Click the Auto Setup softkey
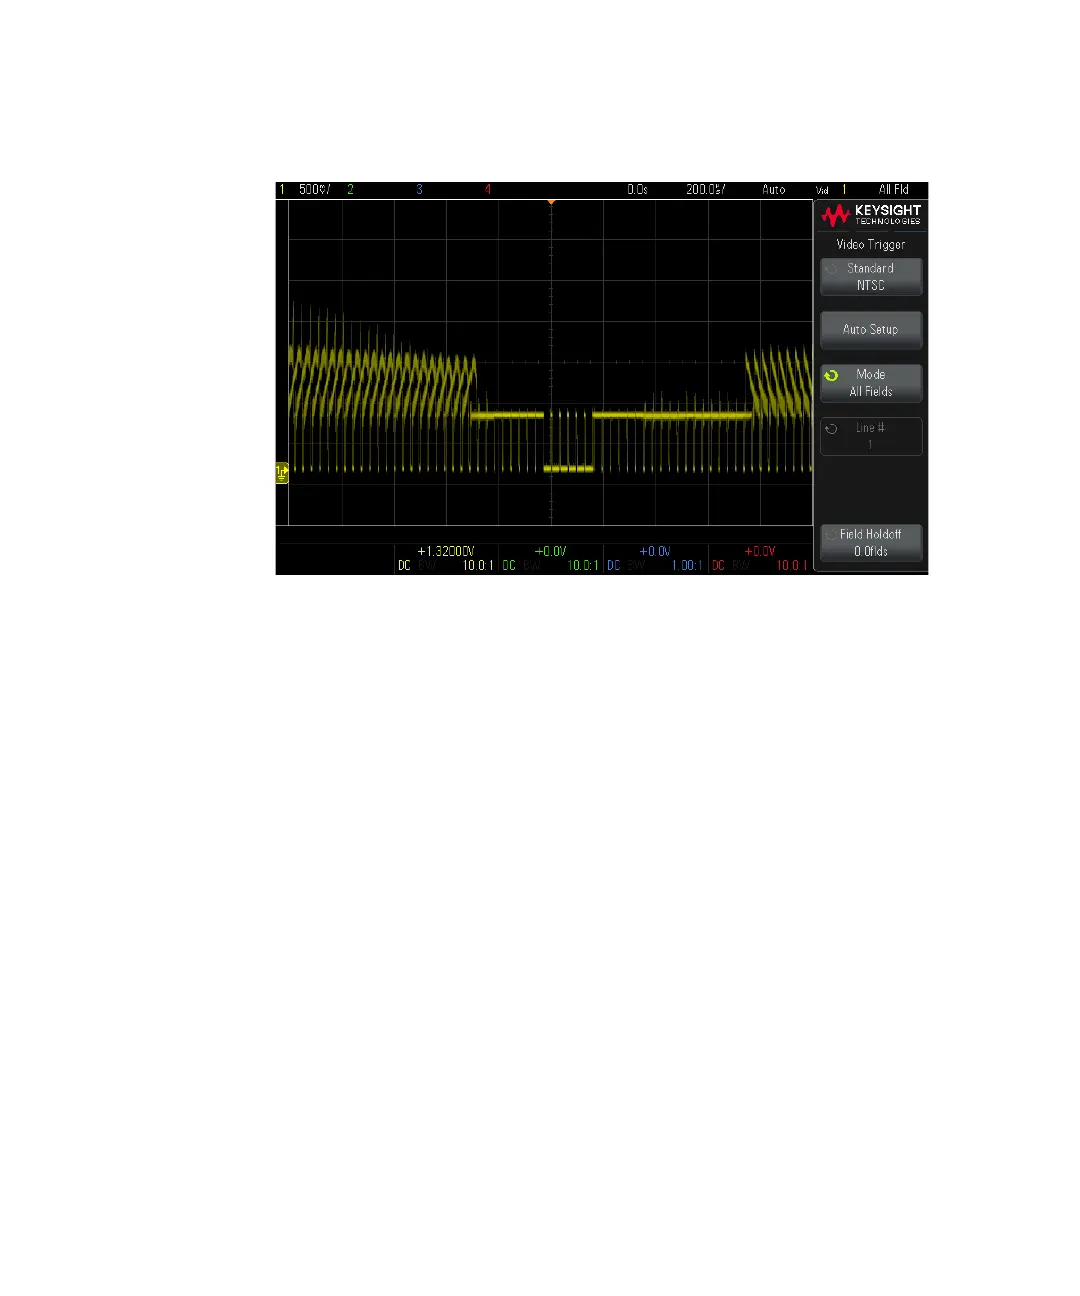The image size is (1080, 1296). [871, 330]
